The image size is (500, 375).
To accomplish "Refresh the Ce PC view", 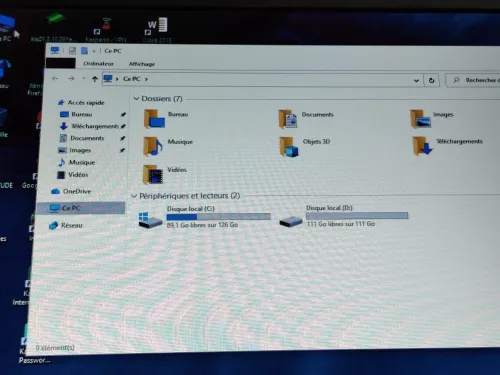I will tap(431, 80).
